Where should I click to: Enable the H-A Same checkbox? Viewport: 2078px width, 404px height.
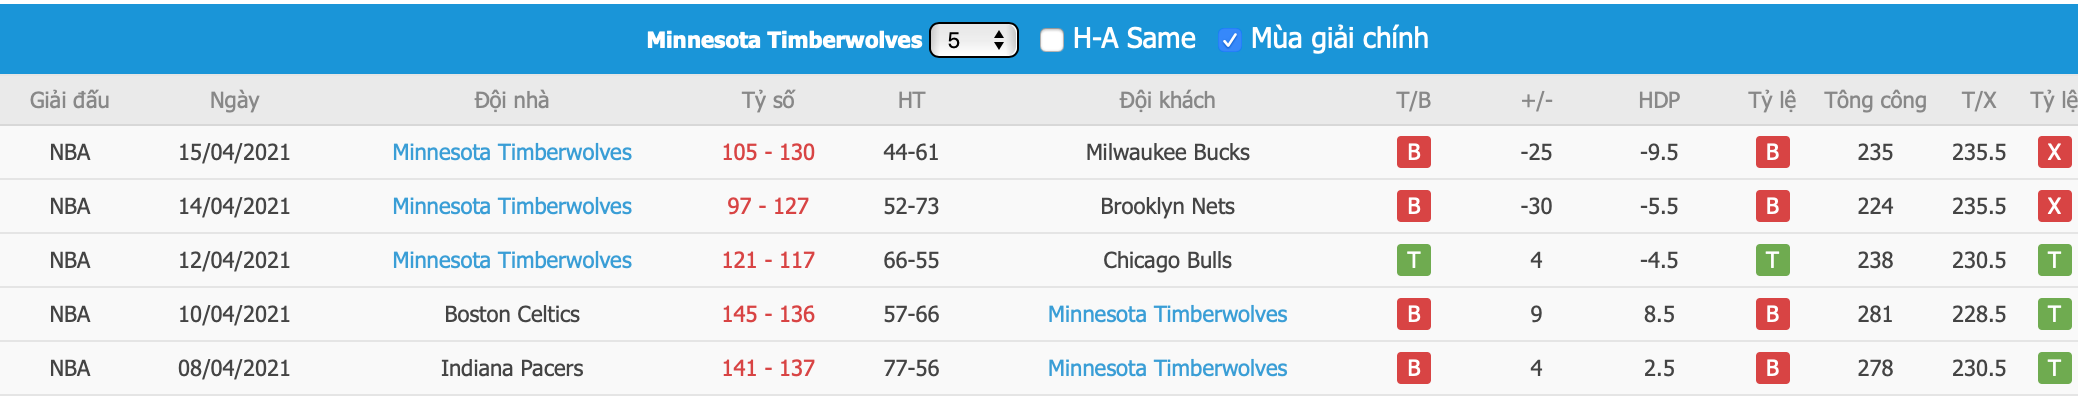point(1051,40)
